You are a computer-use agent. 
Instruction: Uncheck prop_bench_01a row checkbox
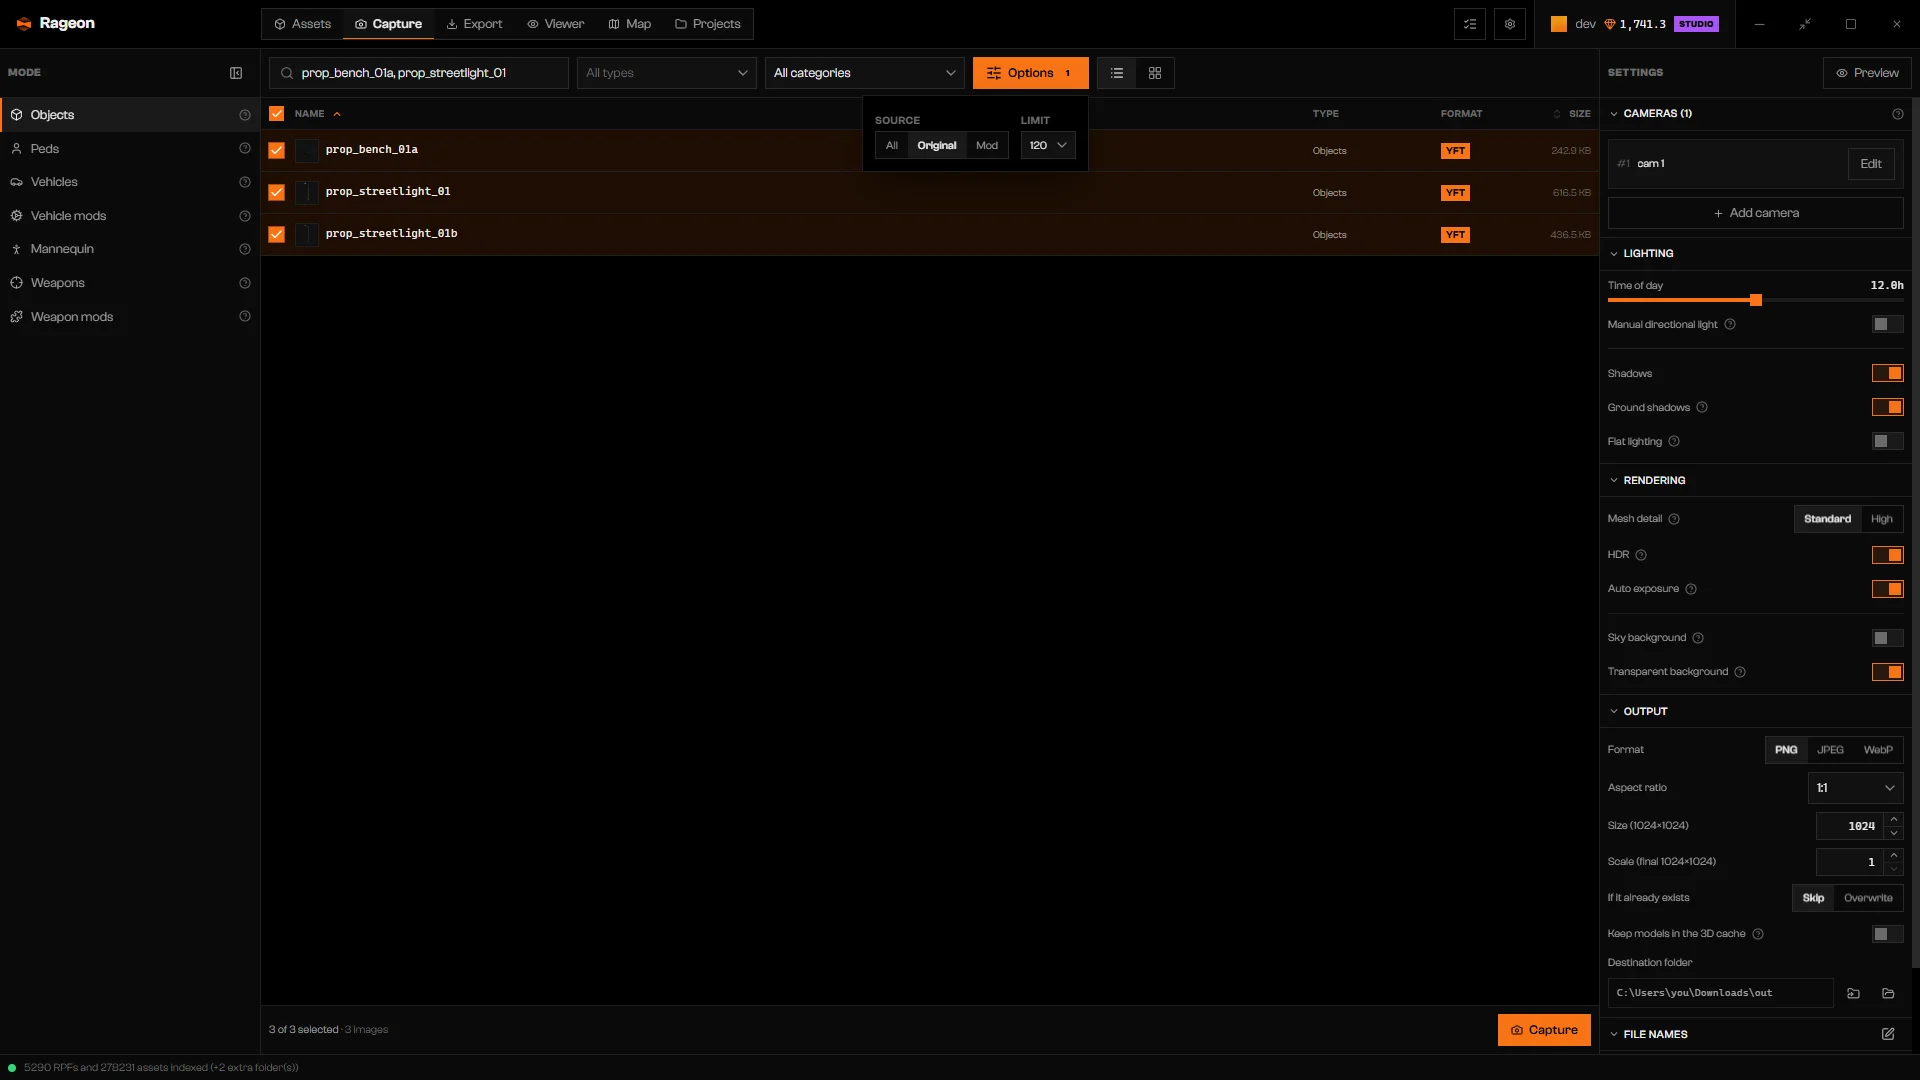pyautogui.click(x=277, y=150)
